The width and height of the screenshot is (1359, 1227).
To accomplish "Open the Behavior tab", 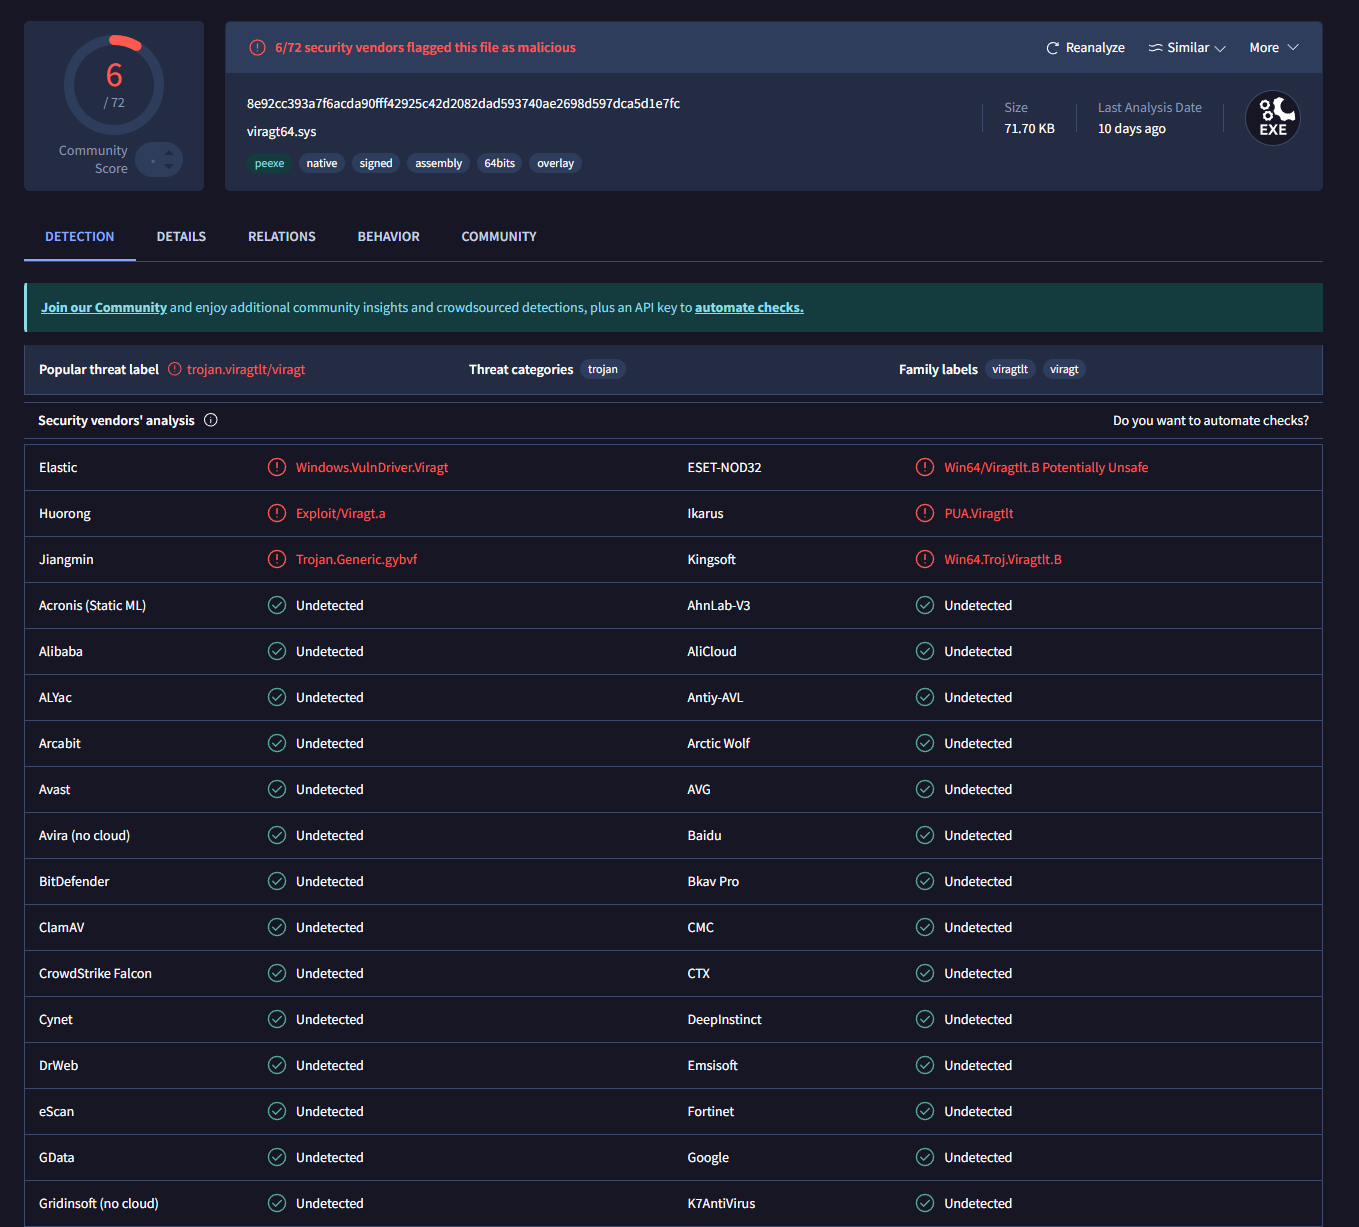I will click(389, 237).
